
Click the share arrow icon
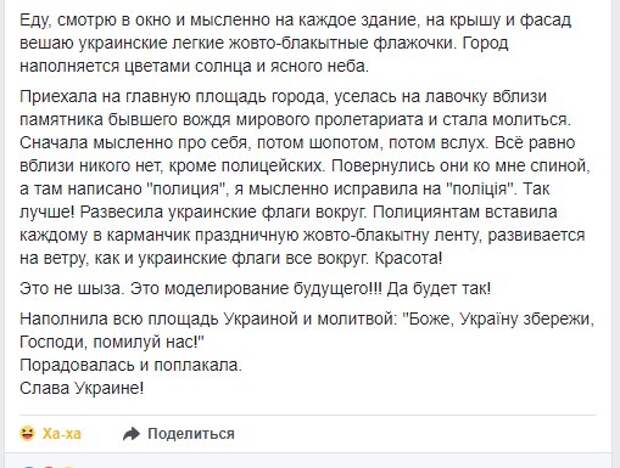click(131, 434)
